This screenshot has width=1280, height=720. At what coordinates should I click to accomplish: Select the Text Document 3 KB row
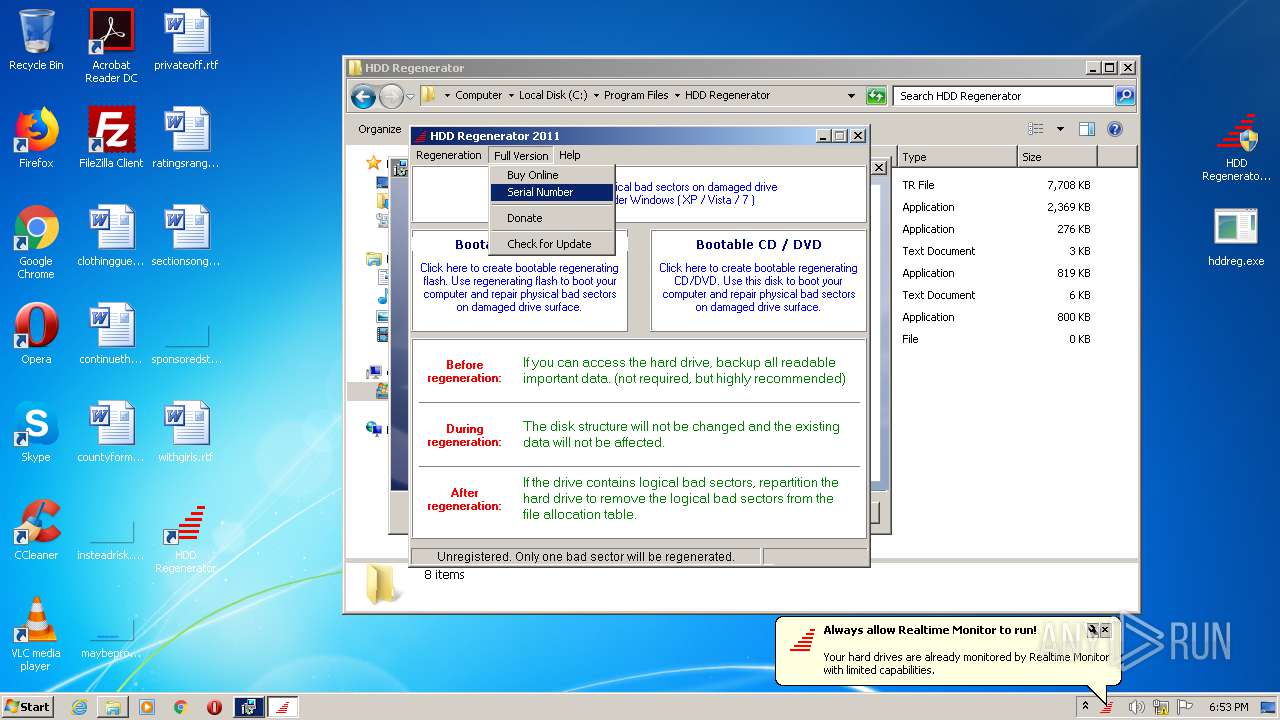click(x=996, y=251)
